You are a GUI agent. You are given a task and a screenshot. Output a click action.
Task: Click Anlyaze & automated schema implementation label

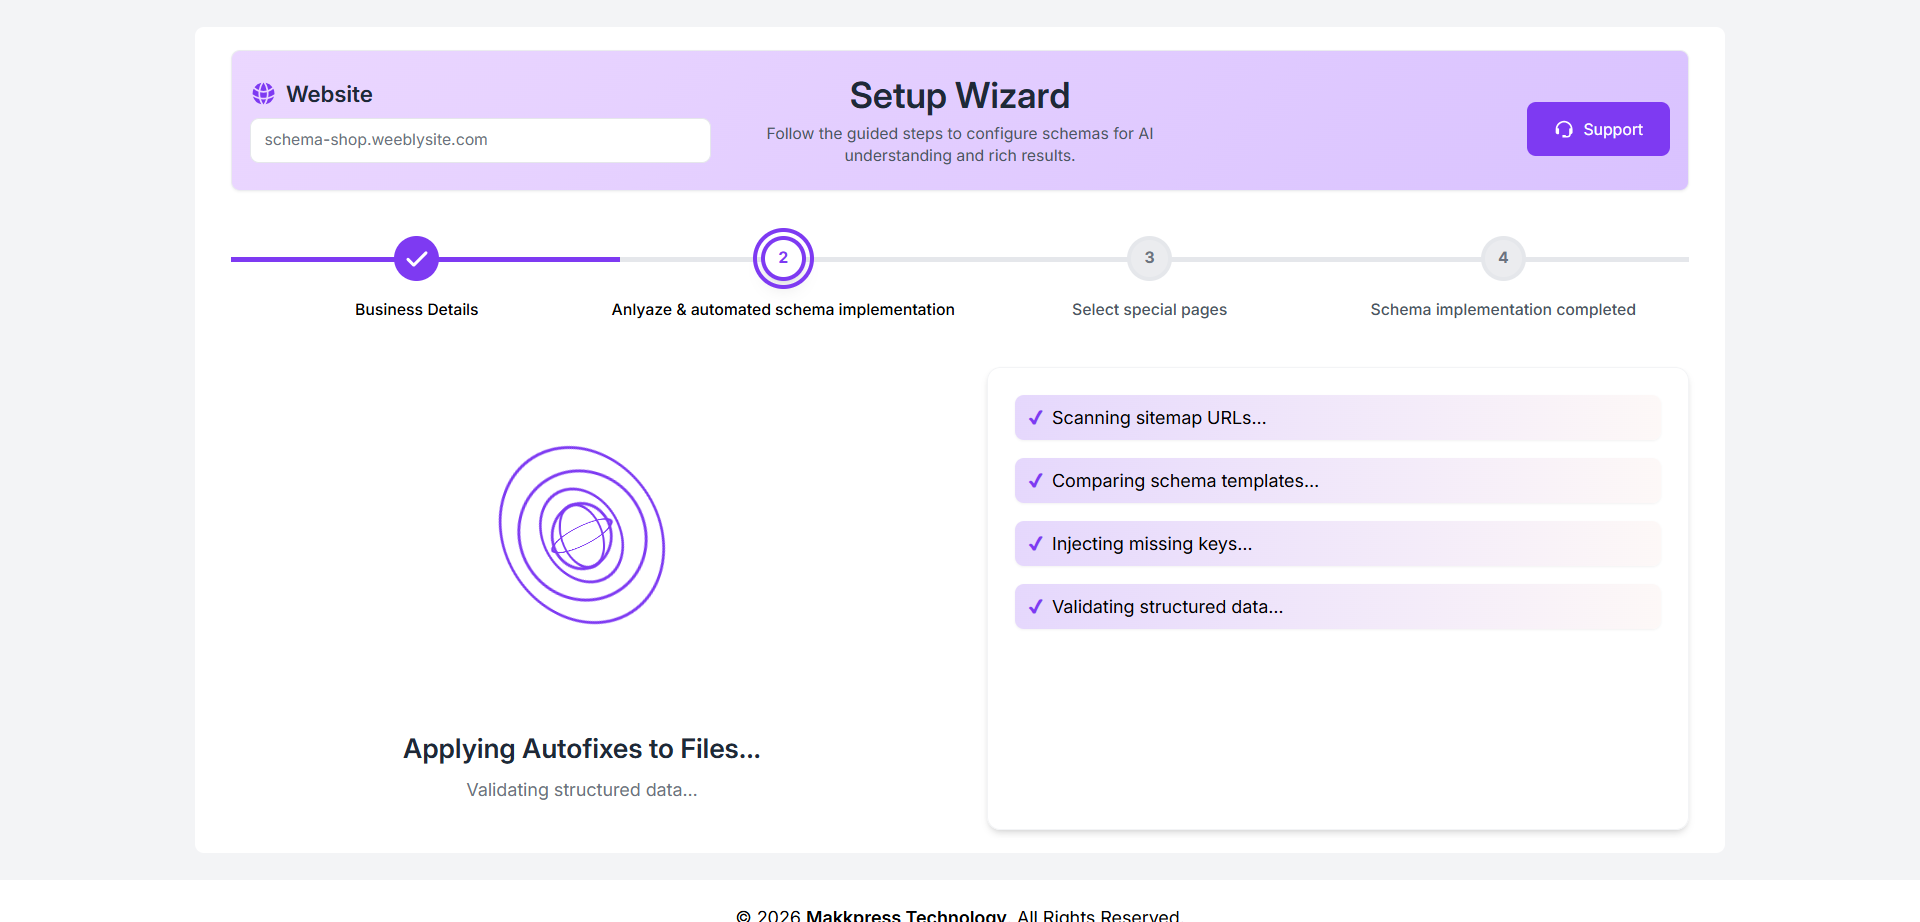click(x=783, y=310)
